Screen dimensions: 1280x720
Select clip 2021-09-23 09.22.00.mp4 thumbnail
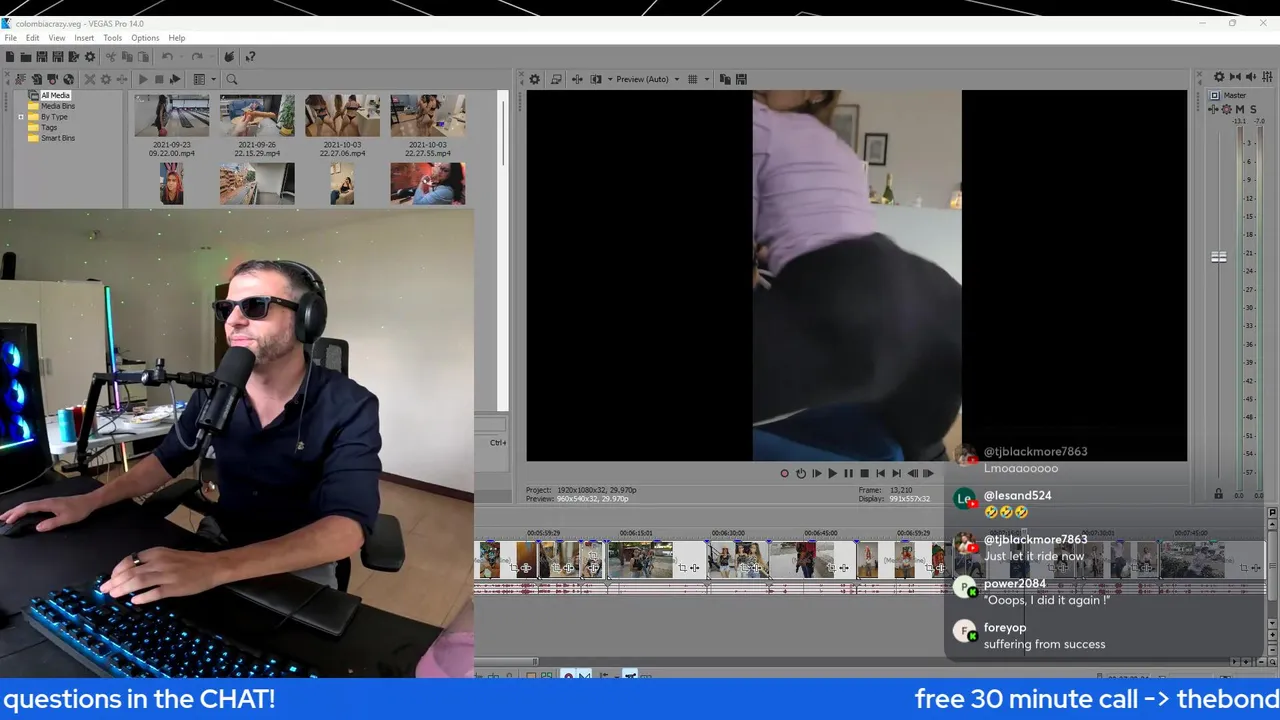point(171,115)
